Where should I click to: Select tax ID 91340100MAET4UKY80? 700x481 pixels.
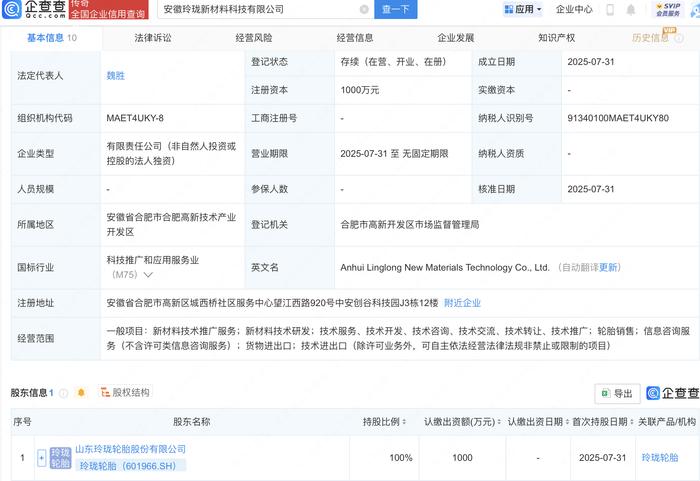[618, 118]
